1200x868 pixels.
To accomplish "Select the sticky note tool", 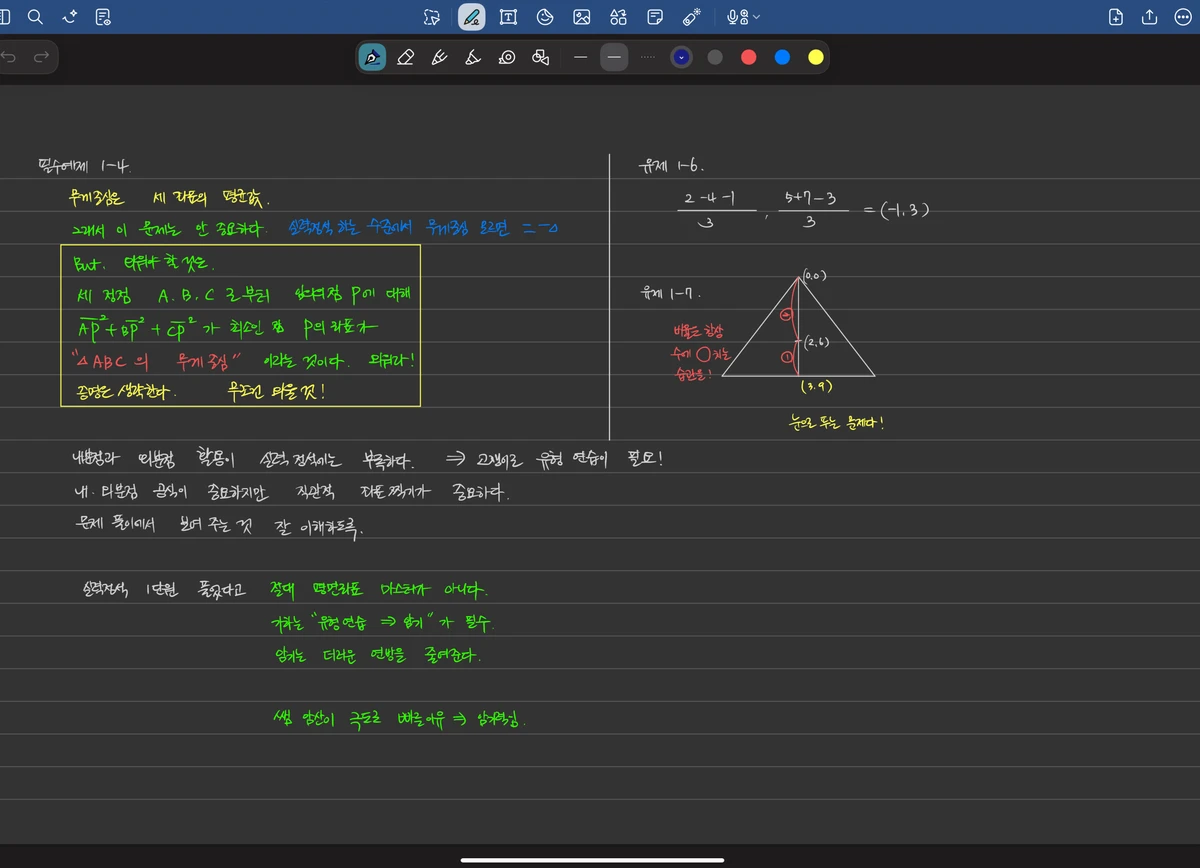I will click(x=655, y=17).
